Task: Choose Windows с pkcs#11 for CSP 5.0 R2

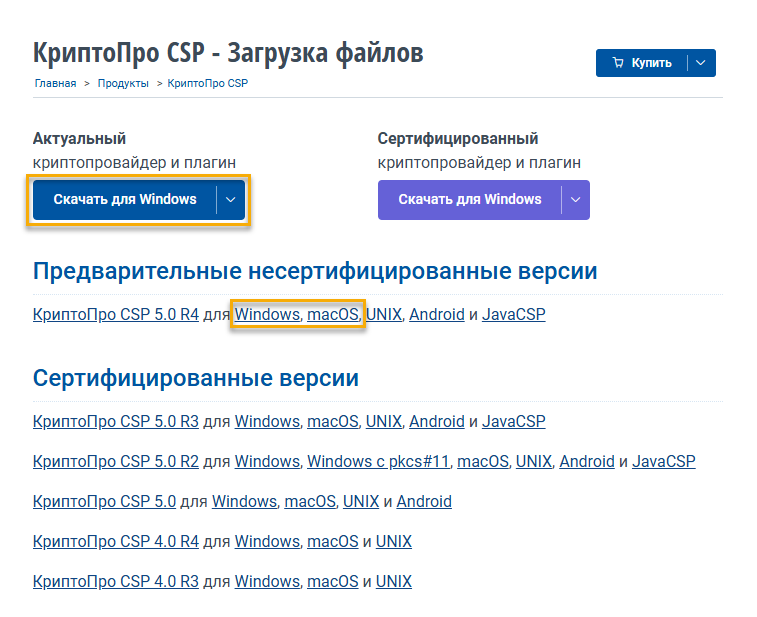Action: [378, 461]
